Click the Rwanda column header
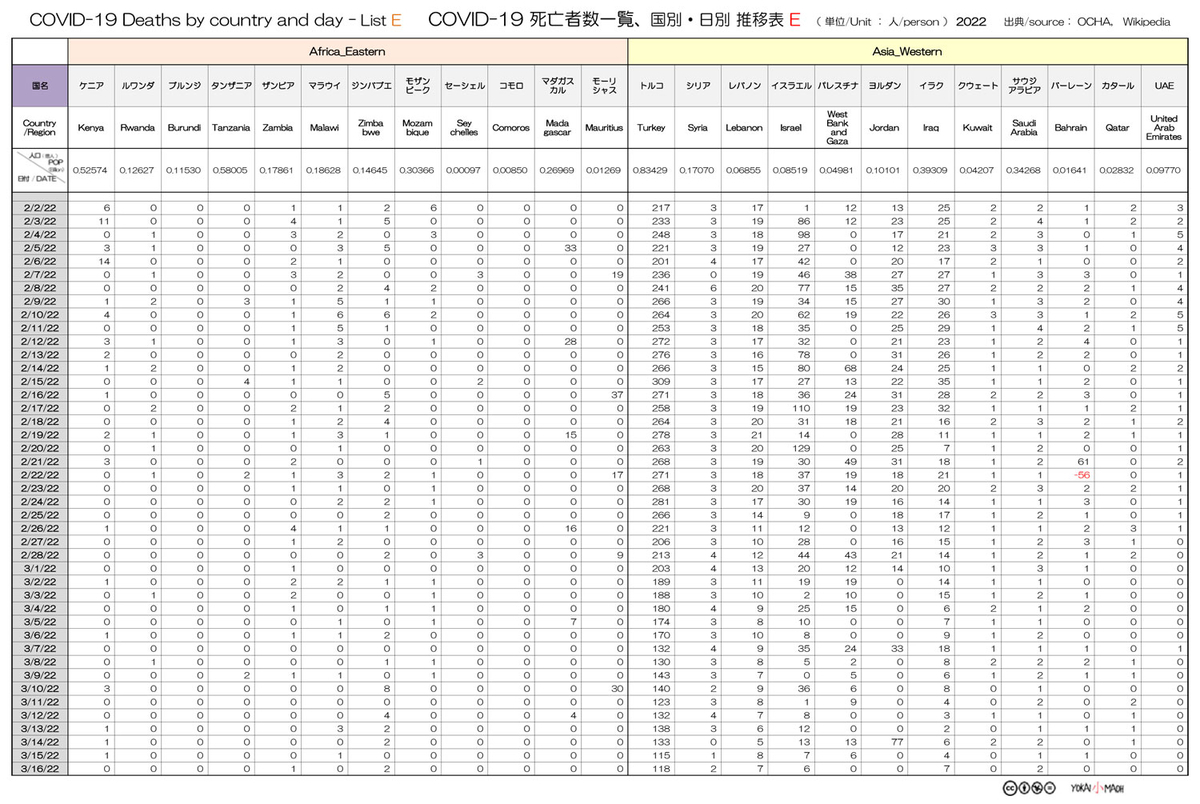The image size is (1200, 804). pos(137,128)
